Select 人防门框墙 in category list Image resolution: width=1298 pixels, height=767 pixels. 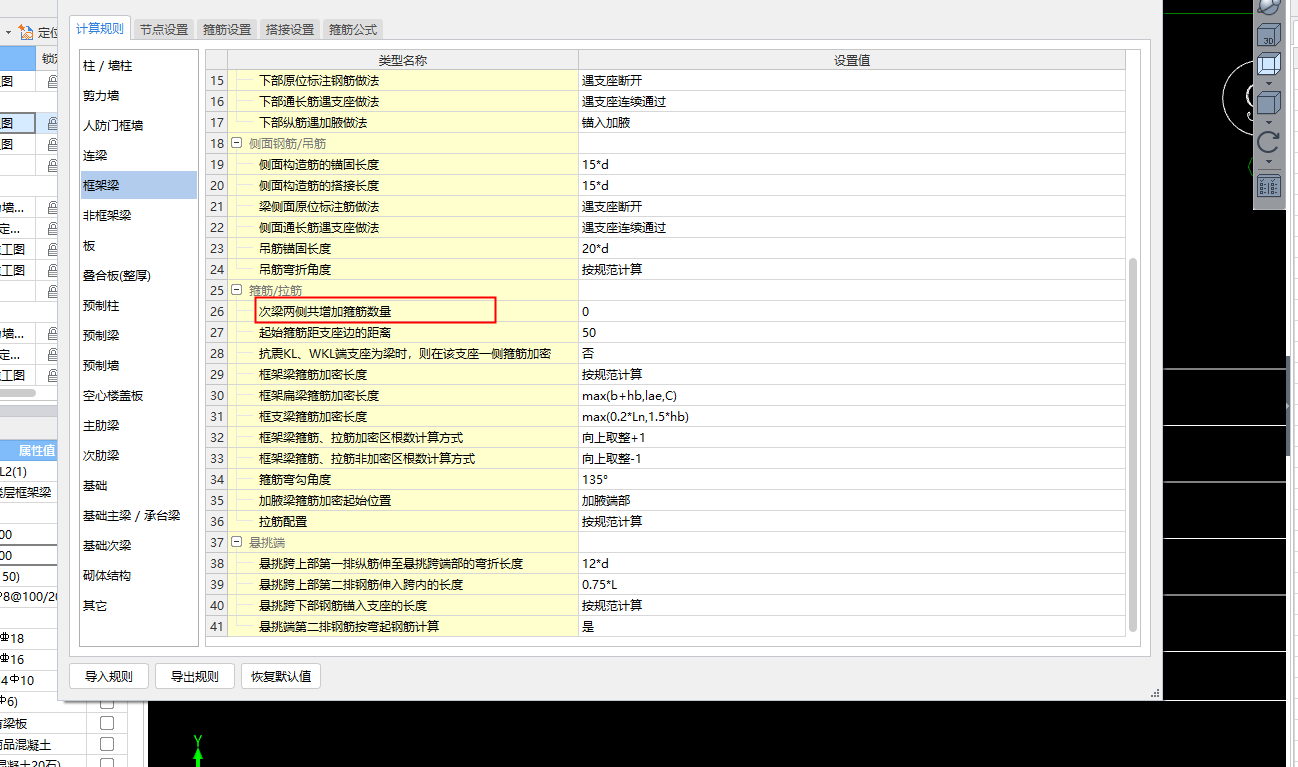(138, 126)
